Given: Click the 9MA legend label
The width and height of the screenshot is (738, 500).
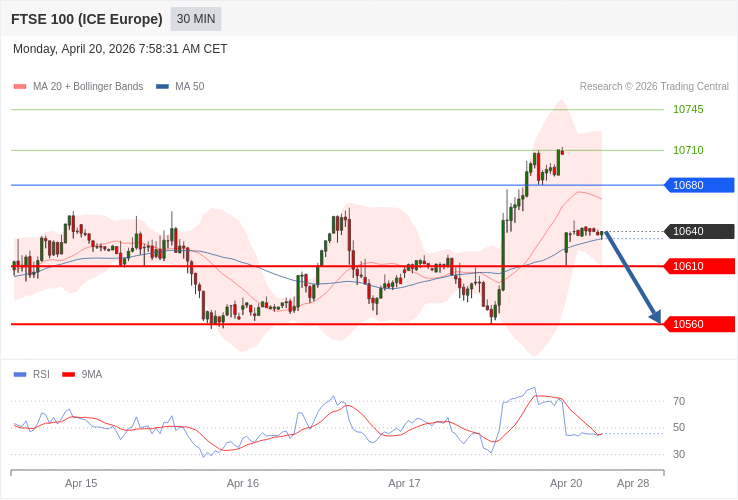Looking at the screenshot, I should (x=92, y=375).
